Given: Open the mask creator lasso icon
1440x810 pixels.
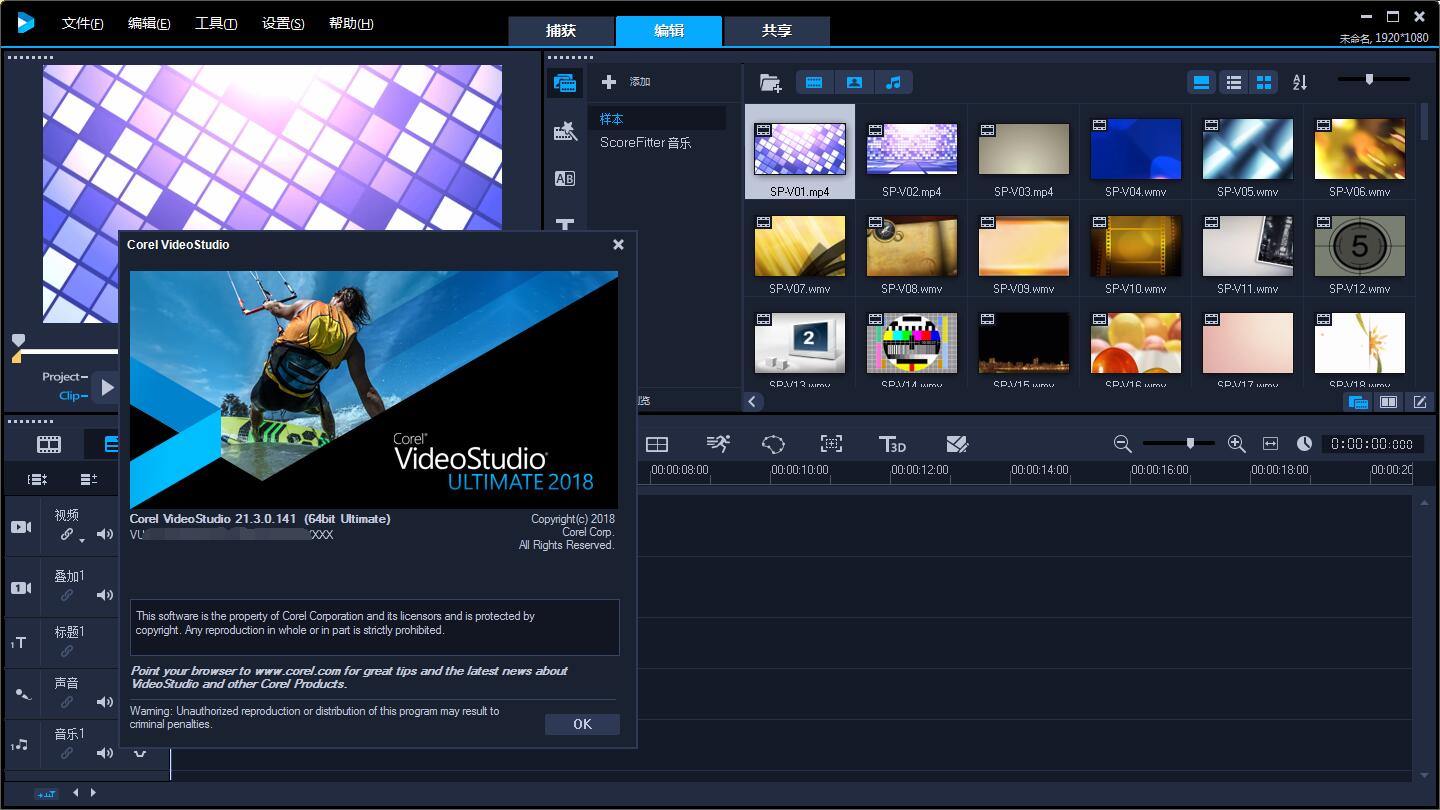Looking at the screenshot, I should pyautogui.click(x=773, y=444).
